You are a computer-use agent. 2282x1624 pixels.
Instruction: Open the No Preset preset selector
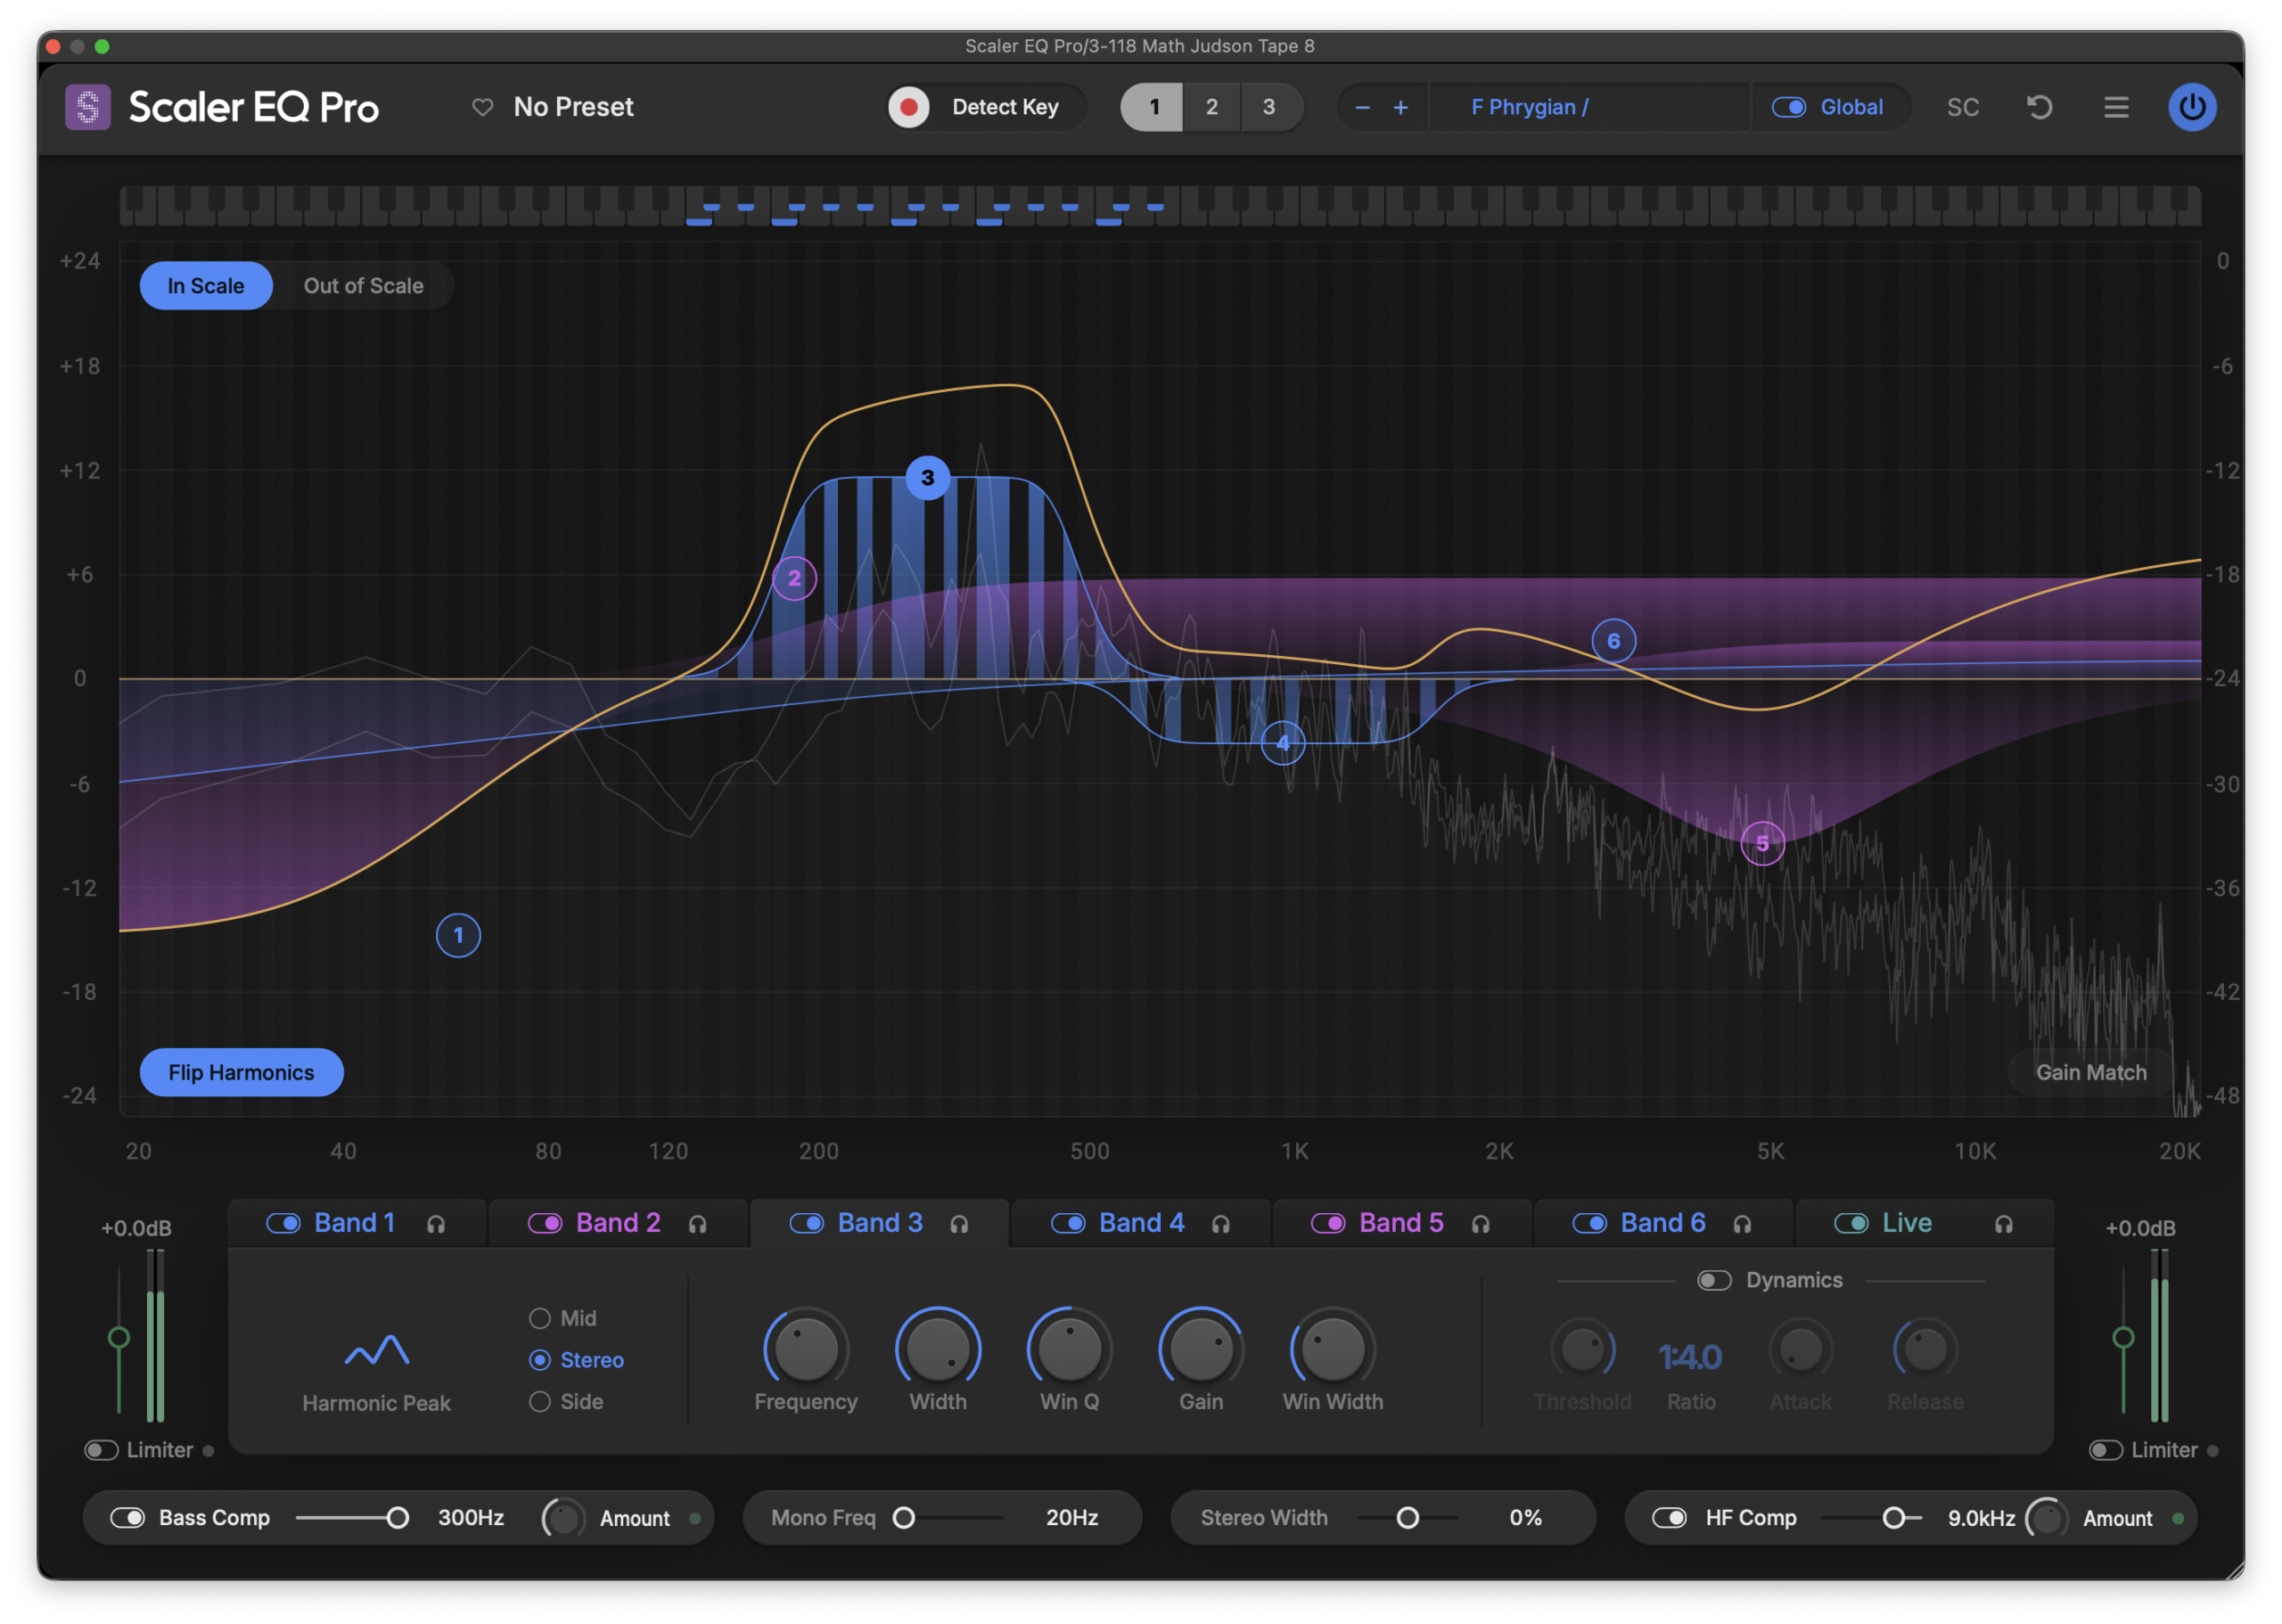coord(573,107)
